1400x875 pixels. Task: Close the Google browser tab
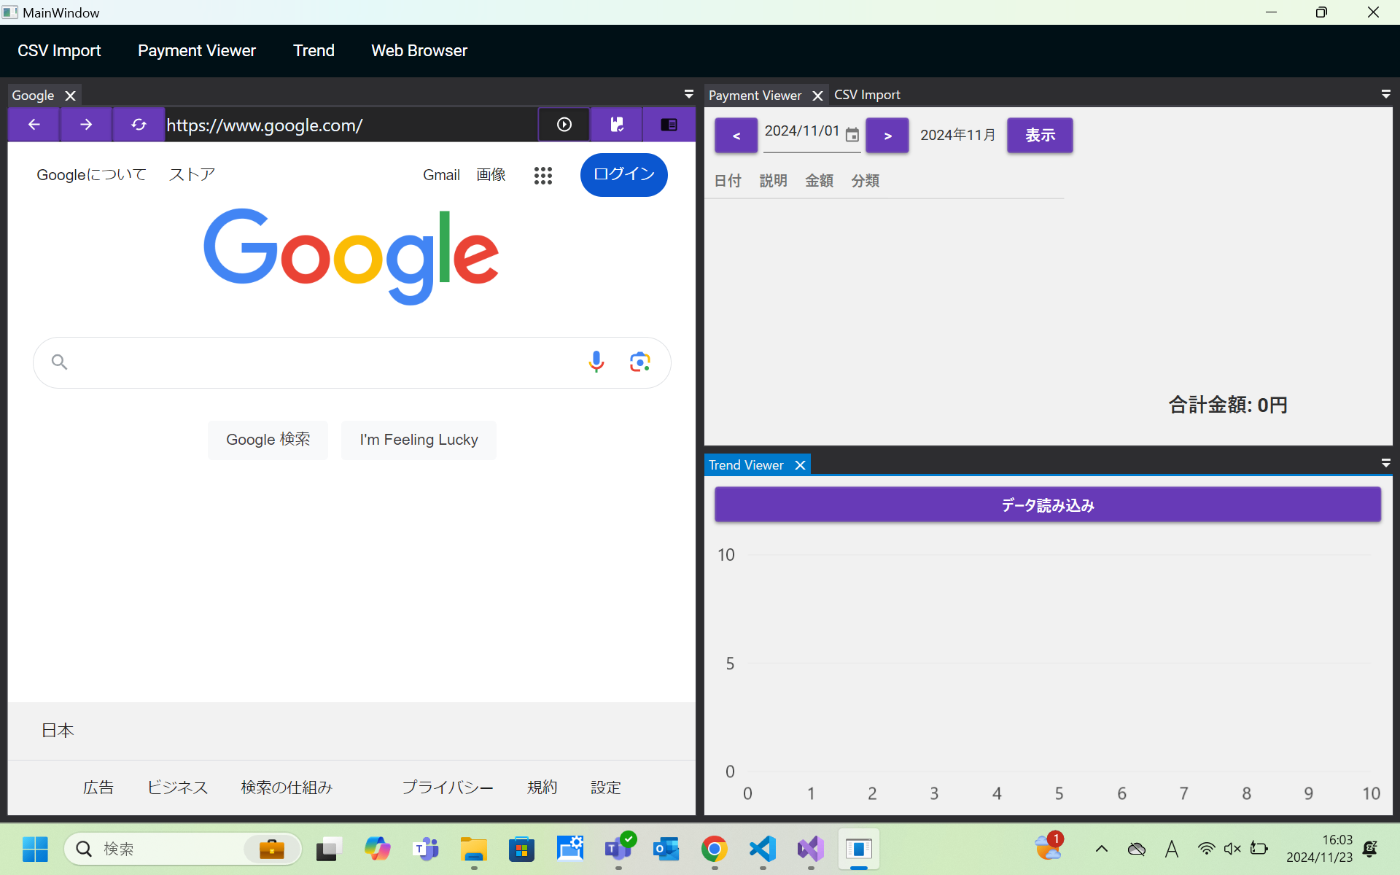70,96
